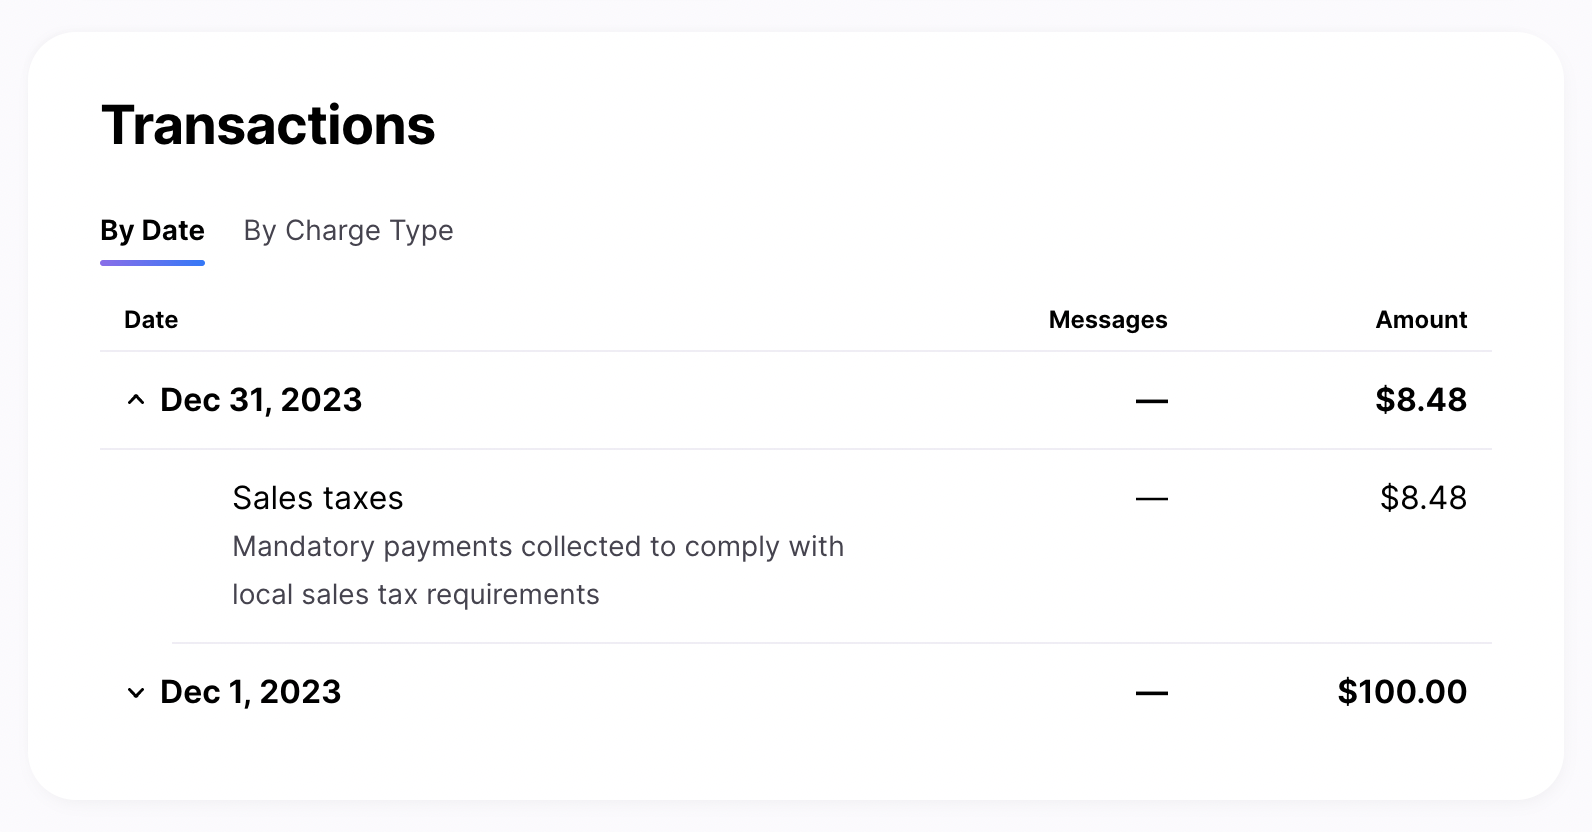Click the messages dash for Dec 31 row
Screen dimensions: 1592x832
click(1152, 401)
